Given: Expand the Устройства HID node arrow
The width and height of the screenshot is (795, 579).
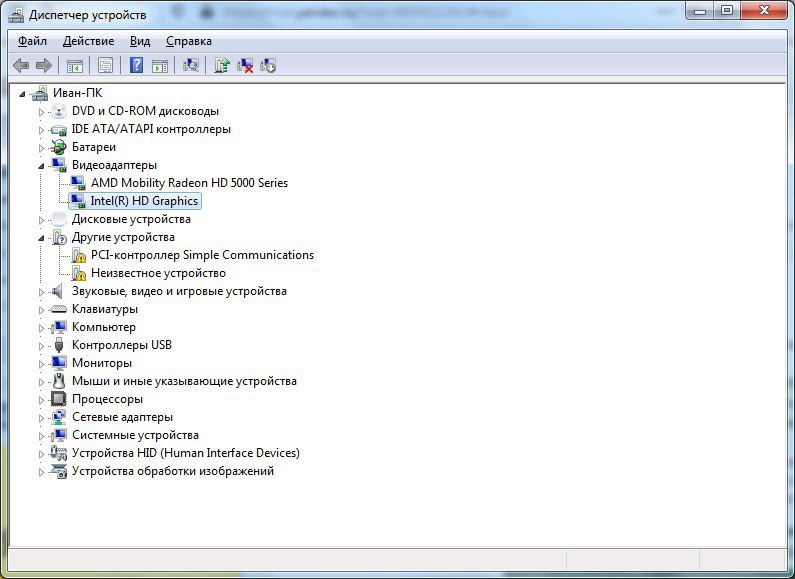Looking at the screenshot, I should tap(42, 454).
